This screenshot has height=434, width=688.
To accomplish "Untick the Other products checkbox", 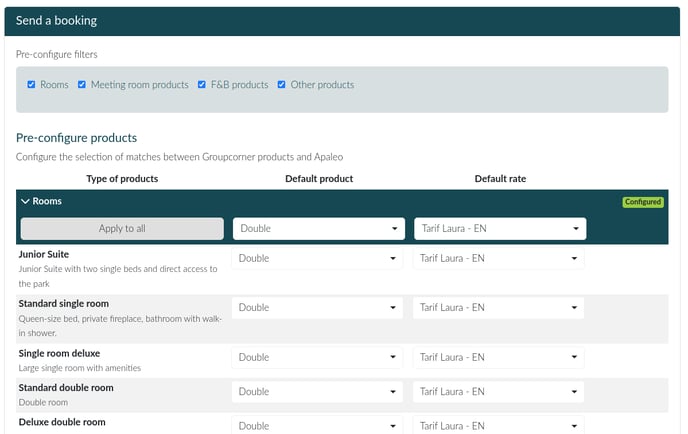I will [281, 84].
